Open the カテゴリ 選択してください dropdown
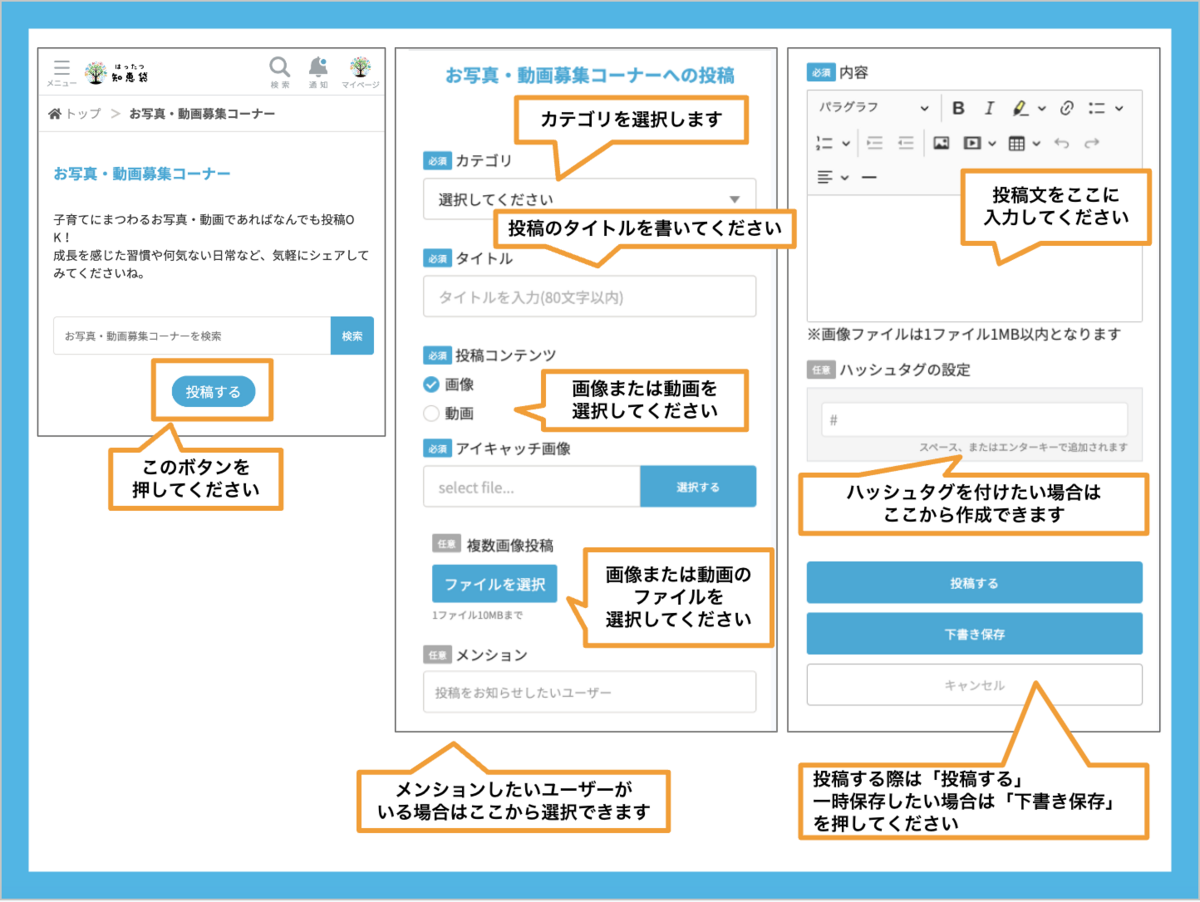The image size is (1200, 902). [589, 199]
